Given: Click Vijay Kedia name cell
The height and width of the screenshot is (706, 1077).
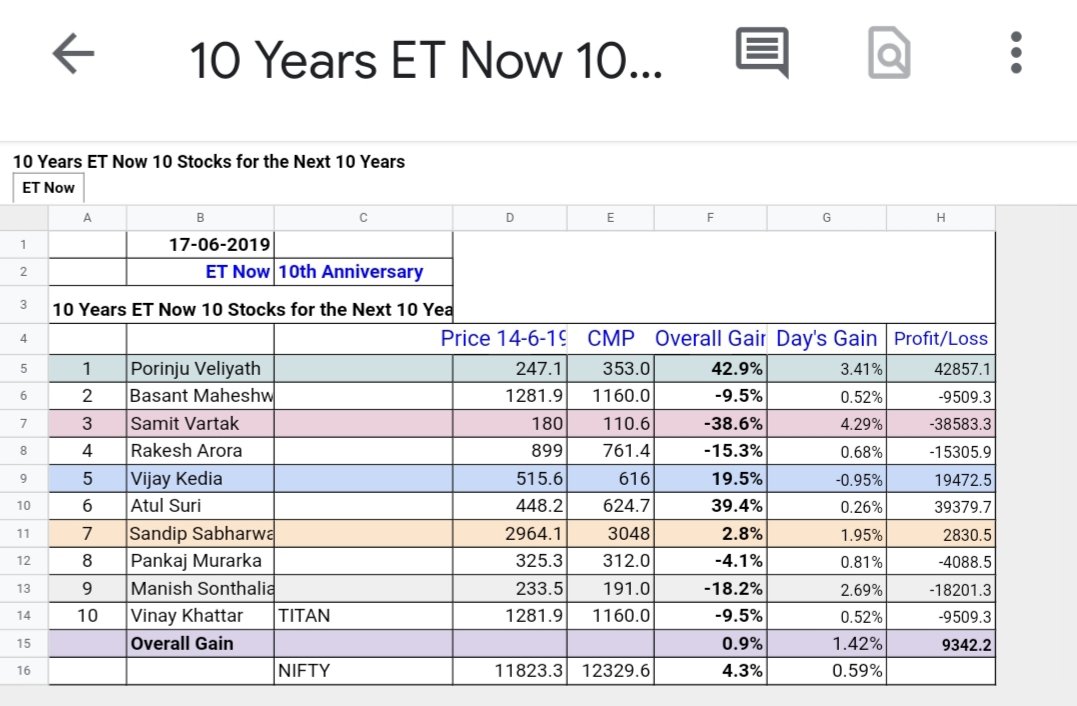Looking at the screenshot, I should (x=200, y=478).
